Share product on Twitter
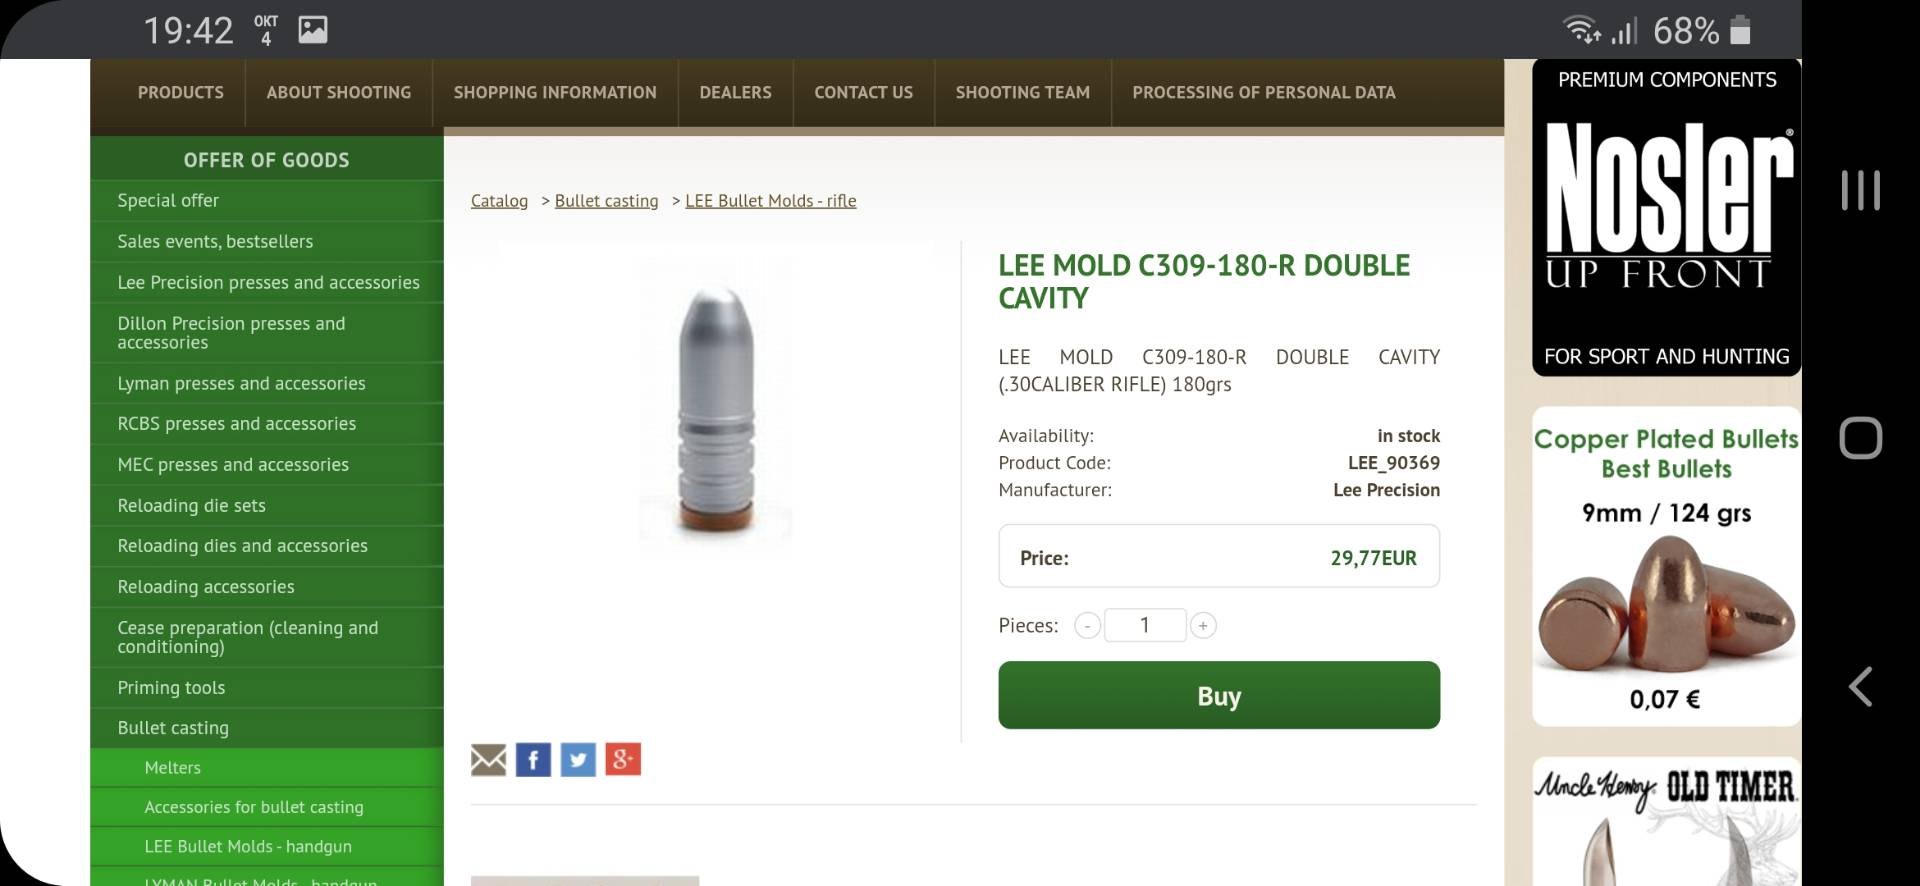Screen dimensions: 1920x886 coord(578,760)
